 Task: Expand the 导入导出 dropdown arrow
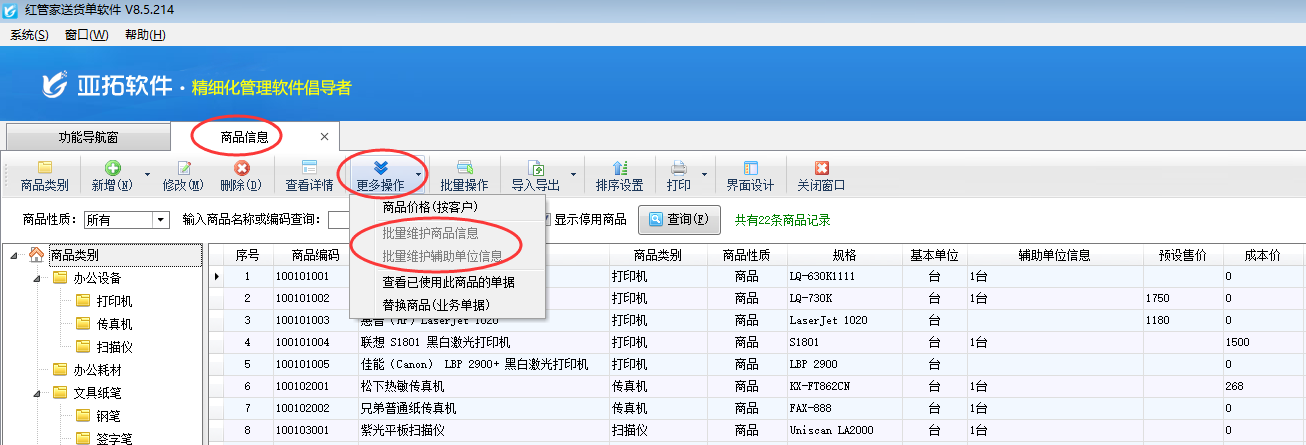[573, 175]
